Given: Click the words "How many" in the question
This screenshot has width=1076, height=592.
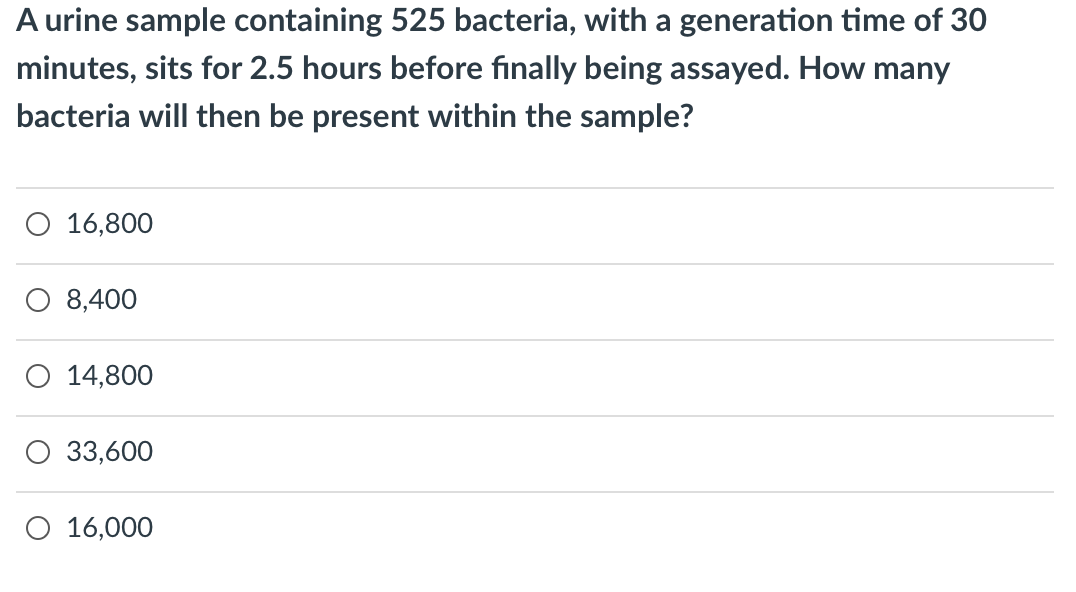Looking at the screenshot, I should [874, 69].
